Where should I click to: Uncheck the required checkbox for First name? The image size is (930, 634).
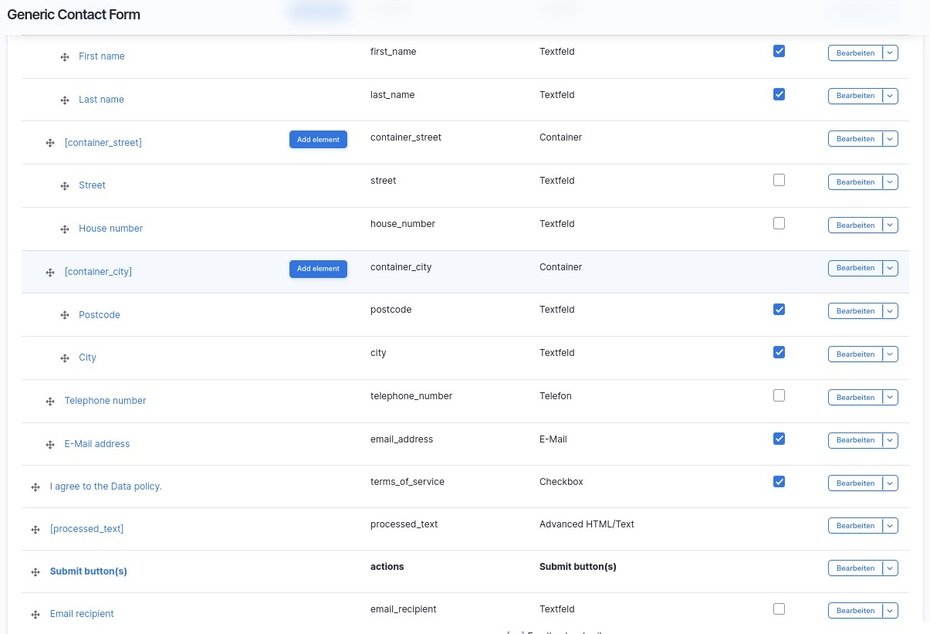point(779,51)
